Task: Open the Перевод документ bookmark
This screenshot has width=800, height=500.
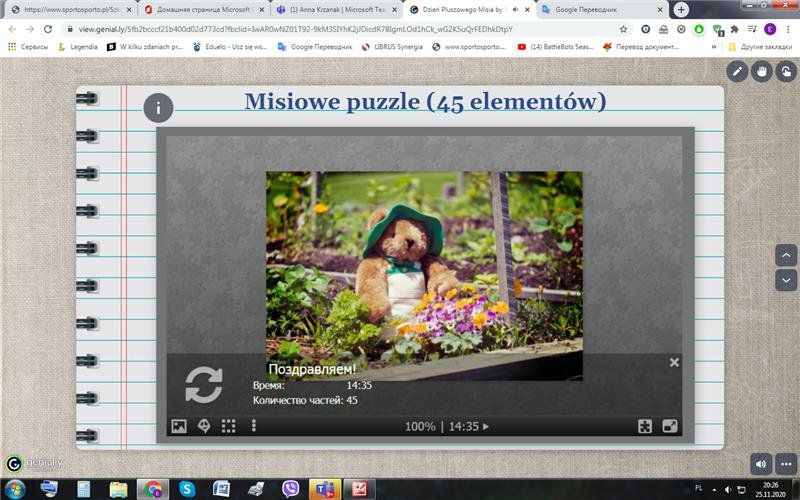Action: point(641,46)
